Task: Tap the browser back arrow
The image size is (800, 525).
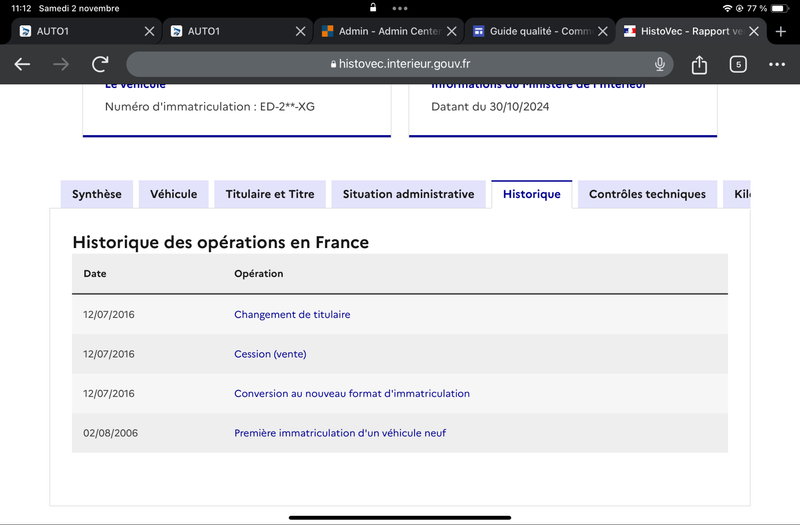Action: 22,64
